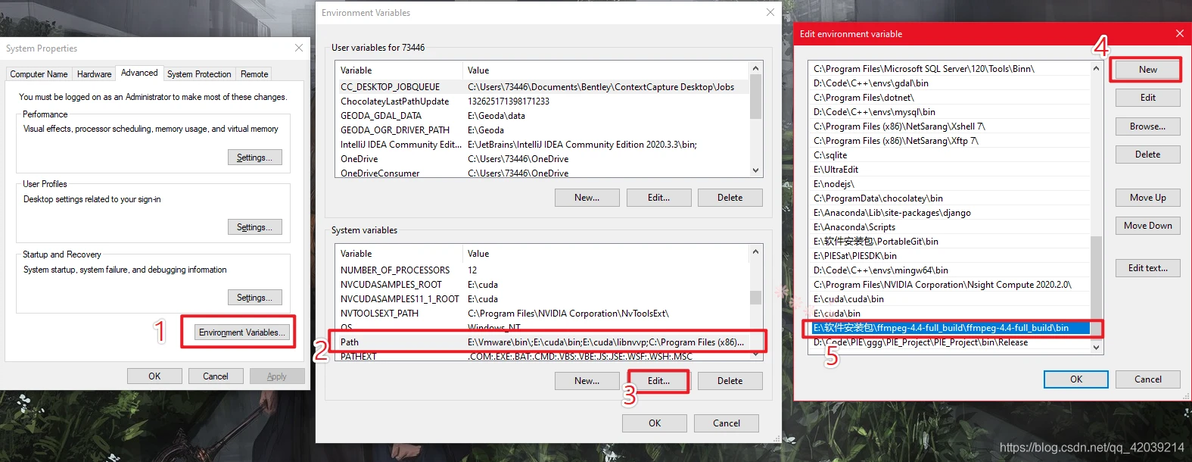Open the Hardware tab
Screen dimensions: 1192x462
point(94,74)
